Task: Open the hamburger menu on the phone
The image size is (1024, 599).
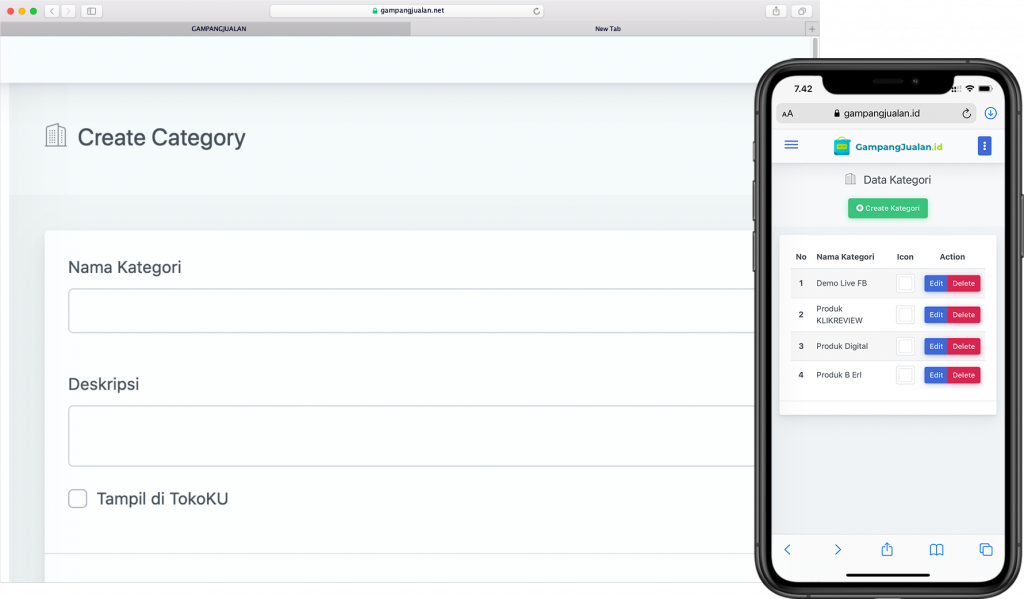Action: [791, 145]
